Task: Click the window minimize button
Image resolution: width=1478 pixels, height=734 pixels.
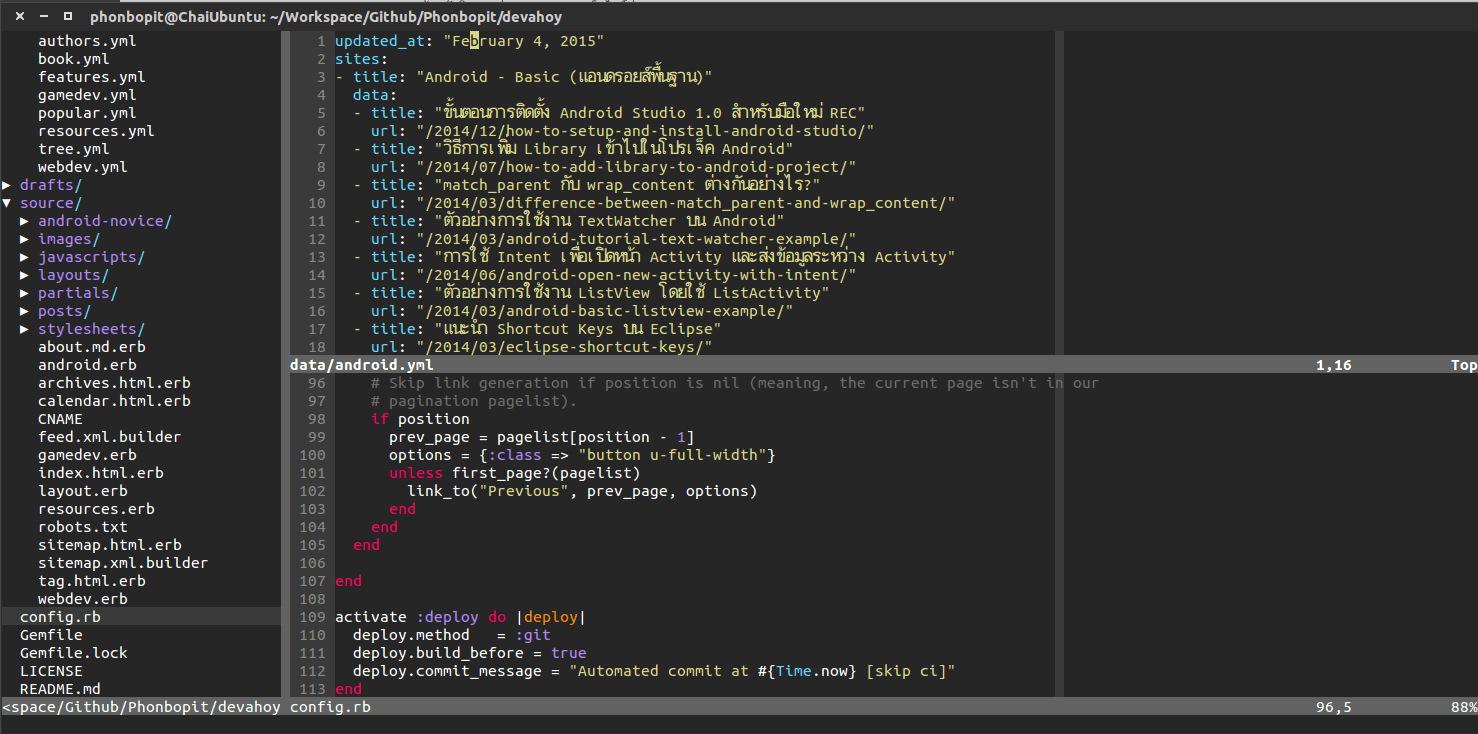Action: pyautogui.click(x=44, y=16)
